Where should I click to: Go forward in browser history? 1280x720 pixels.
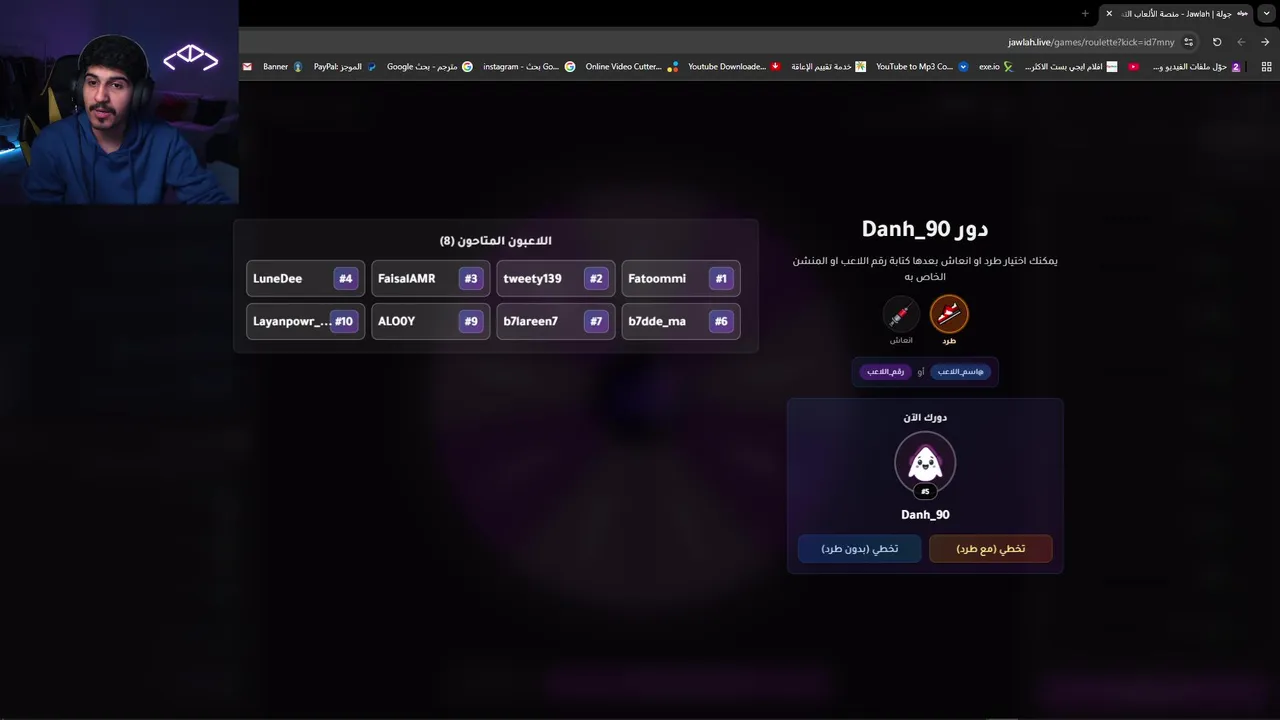click(1241, 42)
